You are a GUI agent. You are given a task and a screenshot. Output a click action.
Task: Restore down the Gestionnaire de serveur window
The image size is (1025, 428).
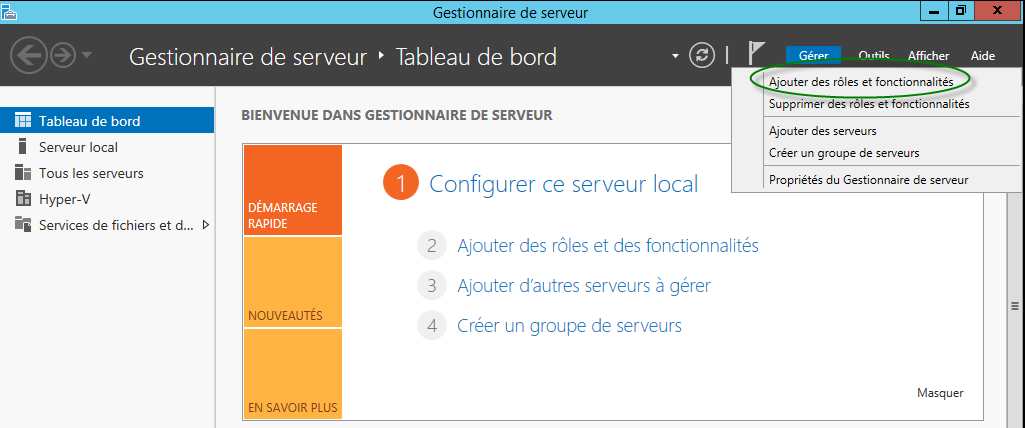point(960,10)
